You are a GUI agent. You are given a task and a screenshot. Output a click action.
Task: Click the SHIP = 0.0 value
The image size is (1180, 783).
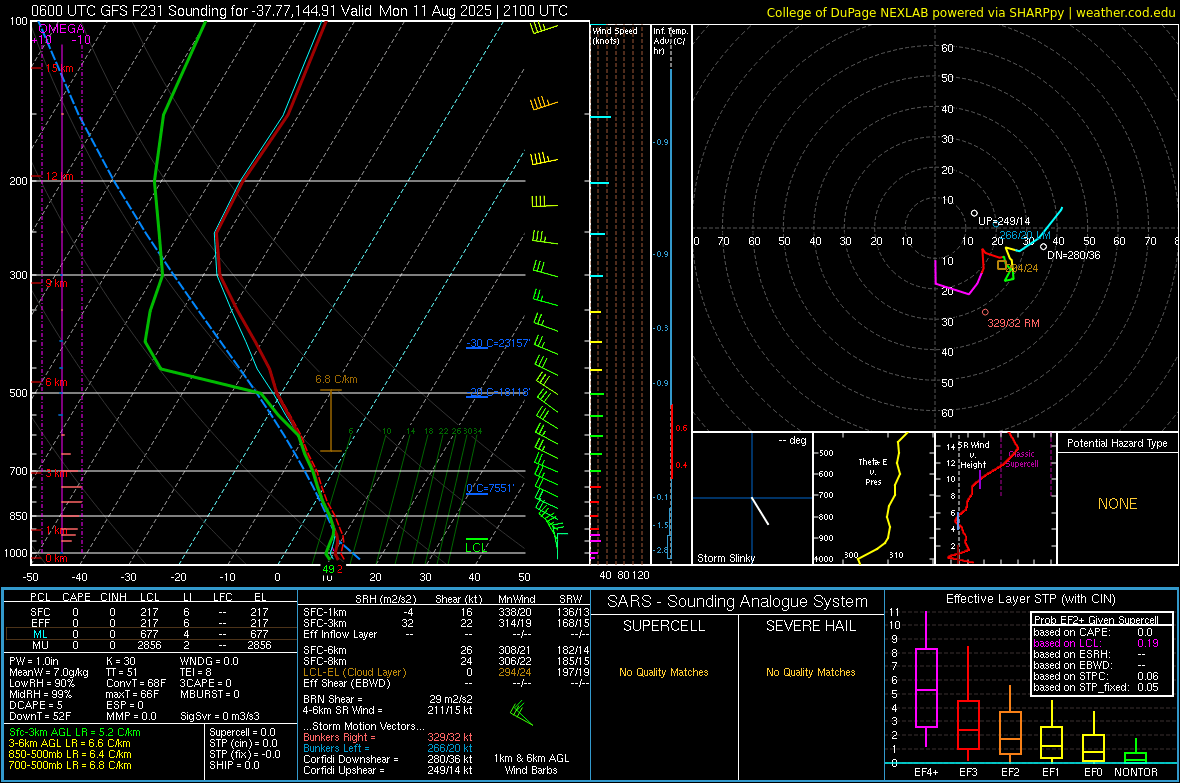(x=234, y=765)
